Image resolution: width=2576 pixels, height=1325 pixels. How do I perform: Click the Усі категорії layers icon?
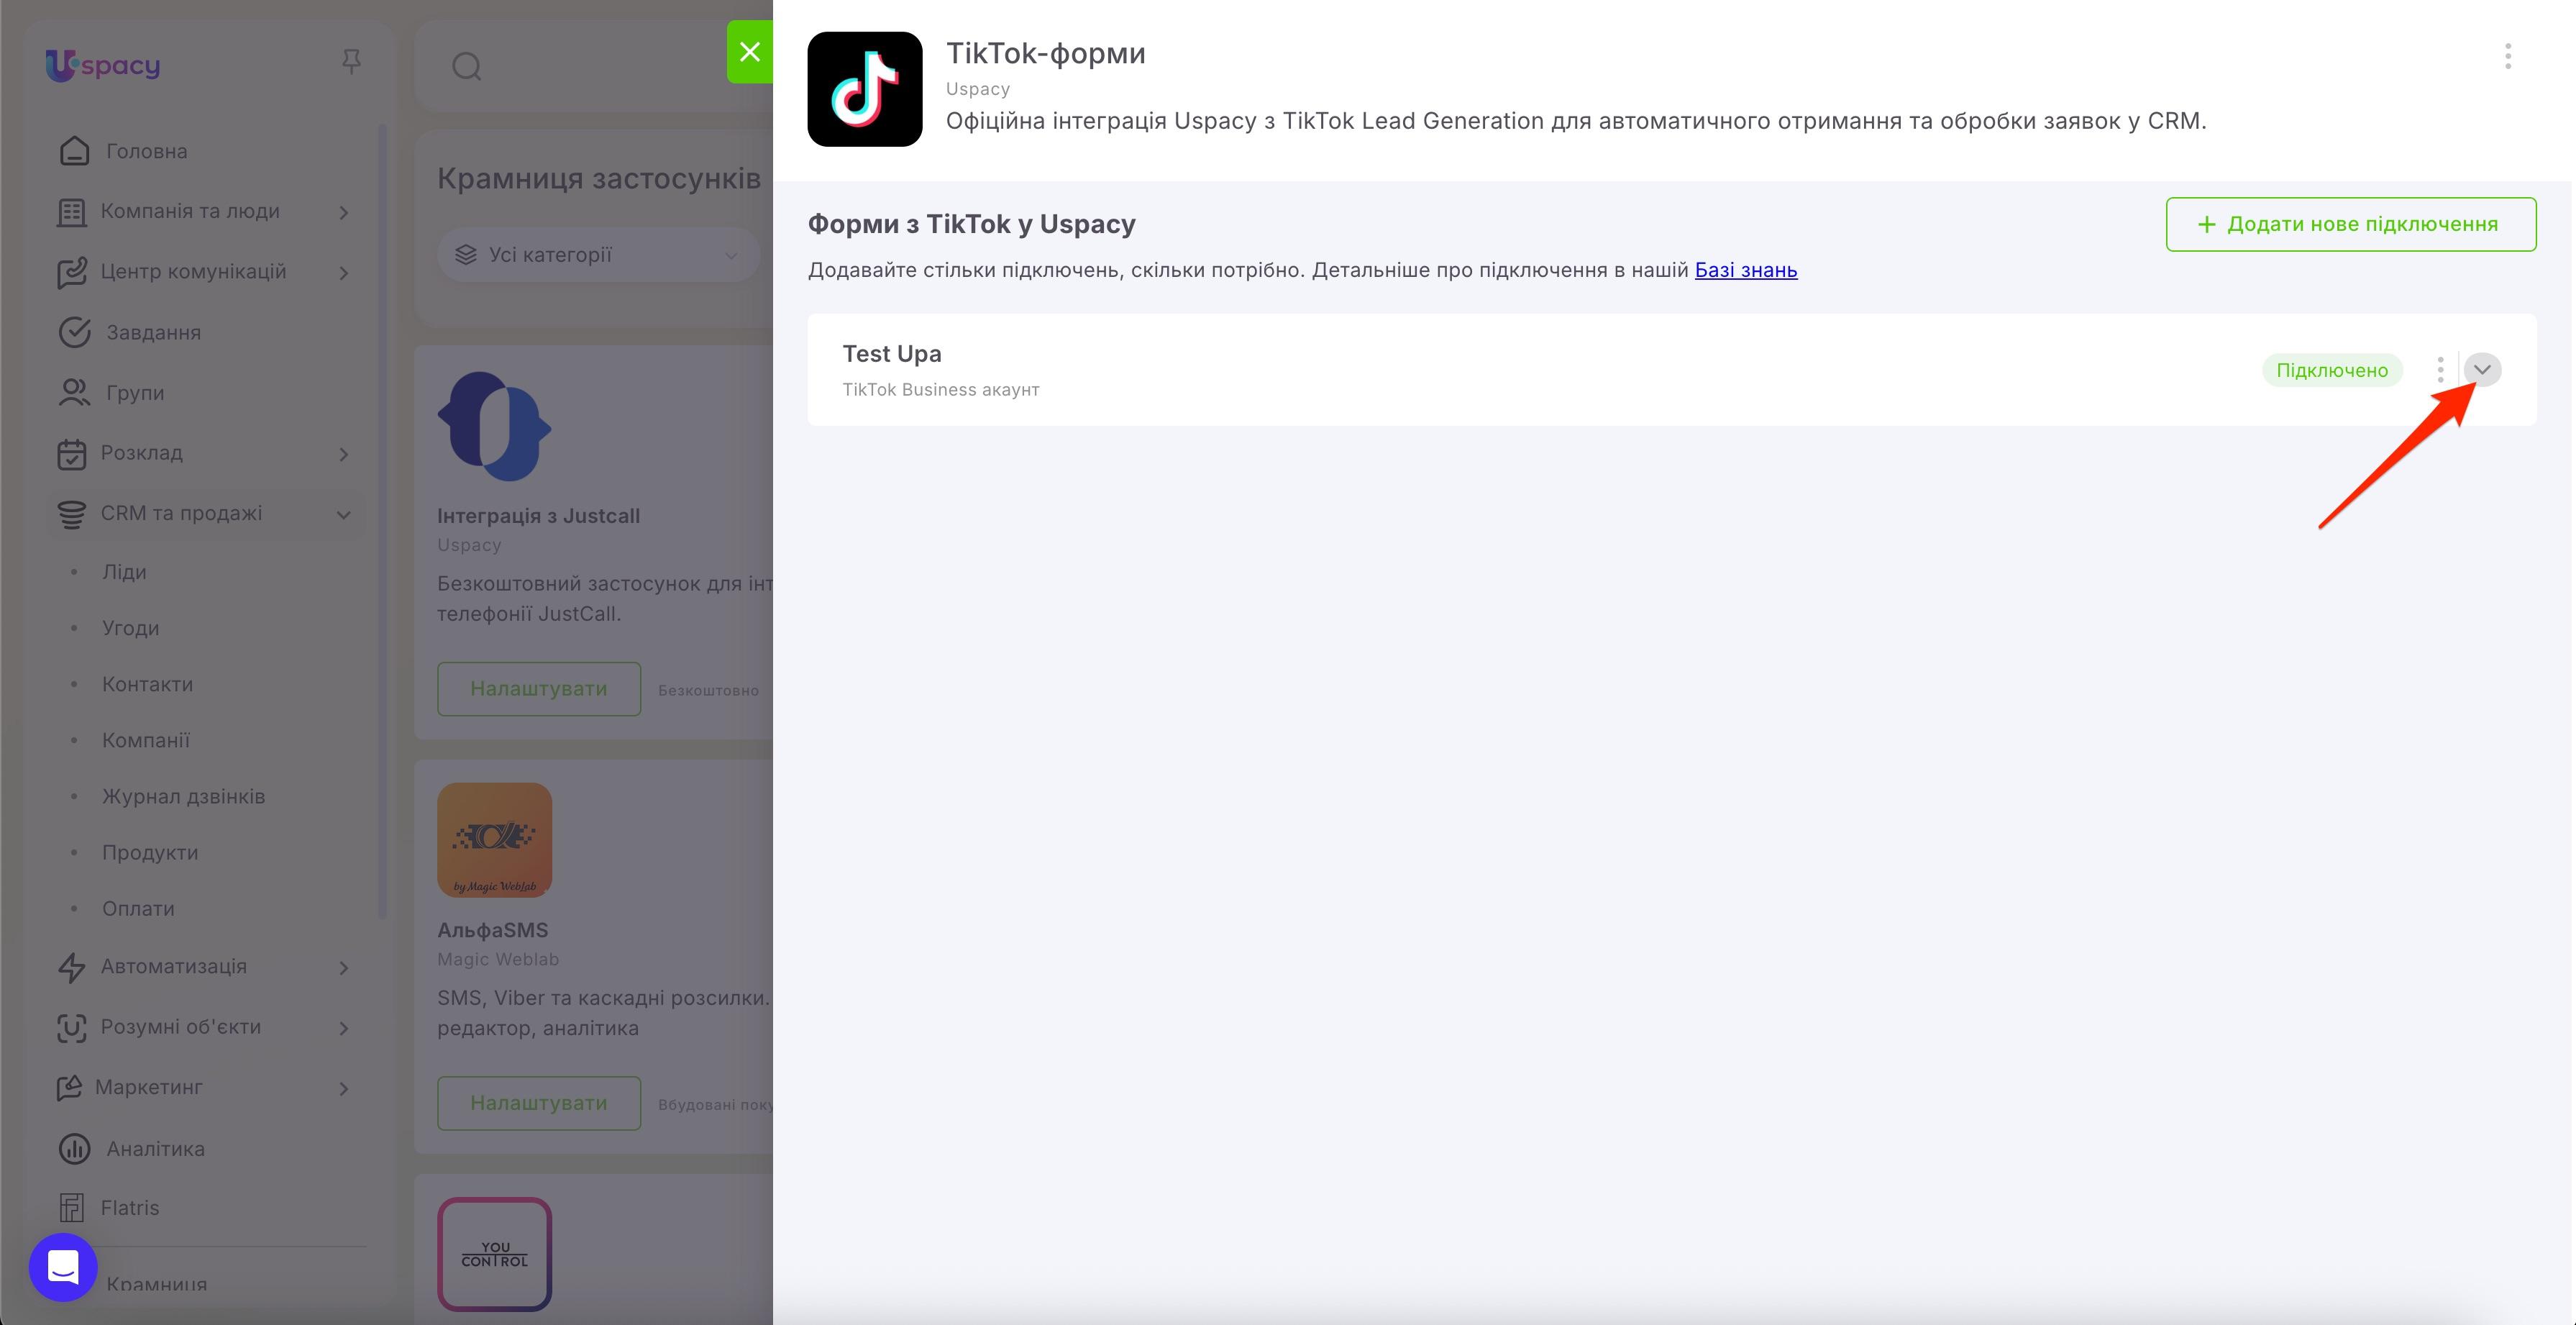tap(466, 255)
